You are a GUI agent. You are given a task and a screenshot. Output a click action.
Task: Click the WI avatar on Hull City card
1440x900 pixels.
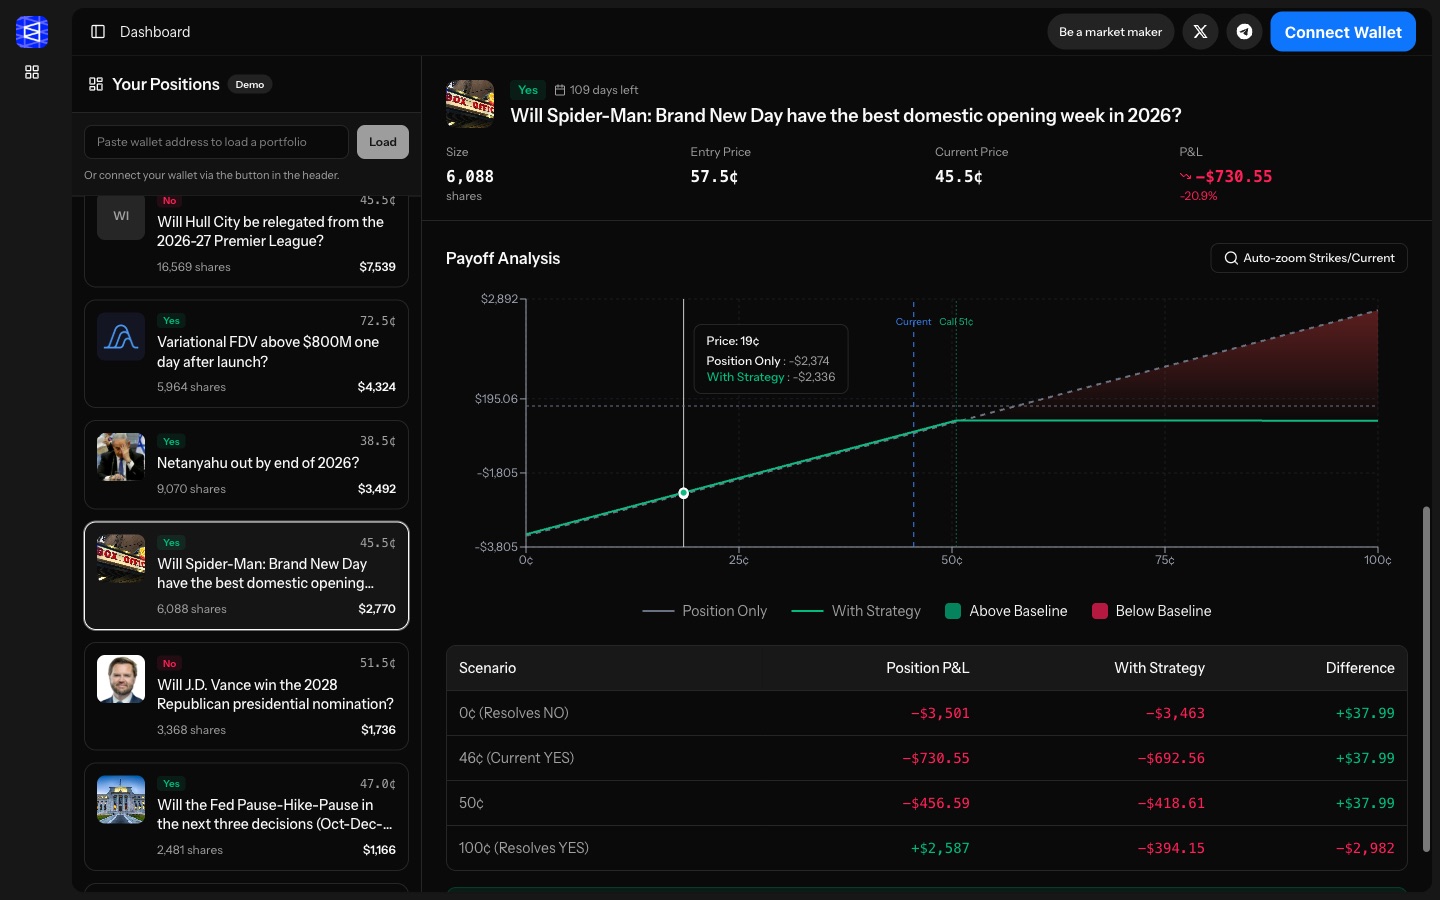tap(121, 216)
